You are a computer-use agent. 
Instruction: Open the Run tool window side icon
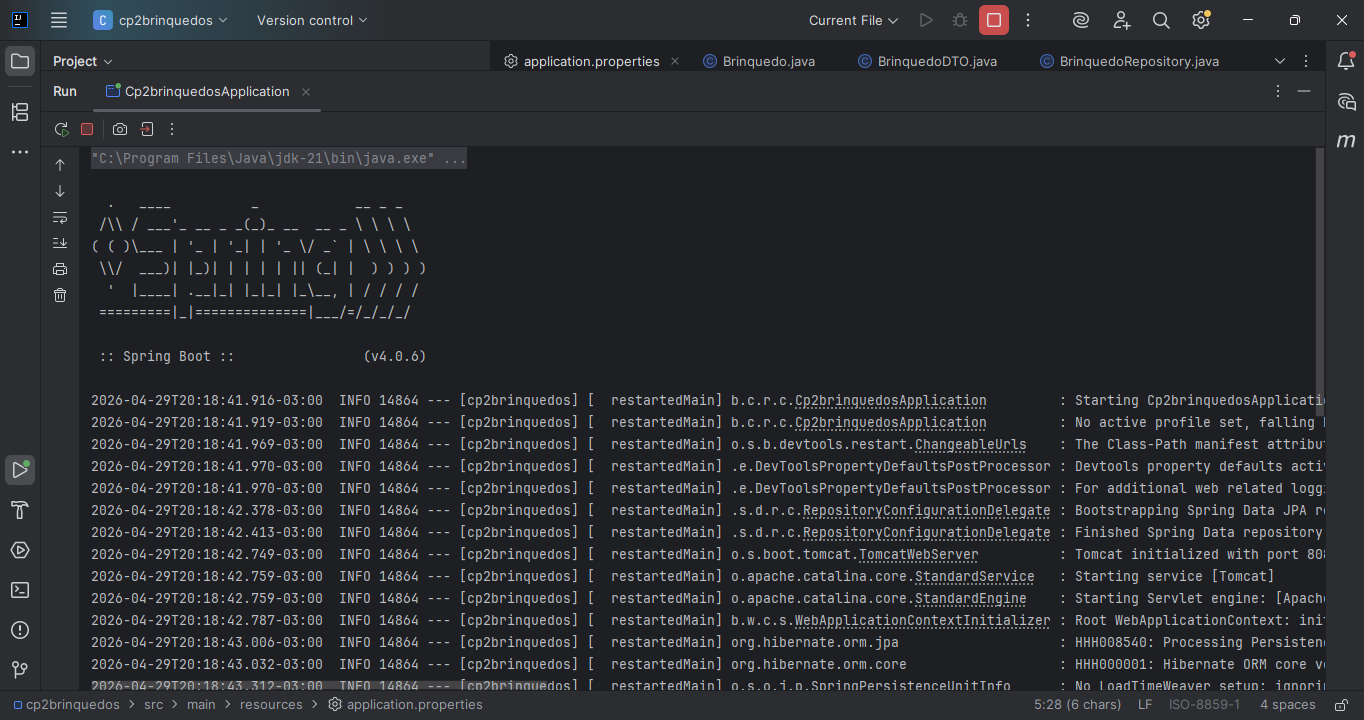click(20, 469)
